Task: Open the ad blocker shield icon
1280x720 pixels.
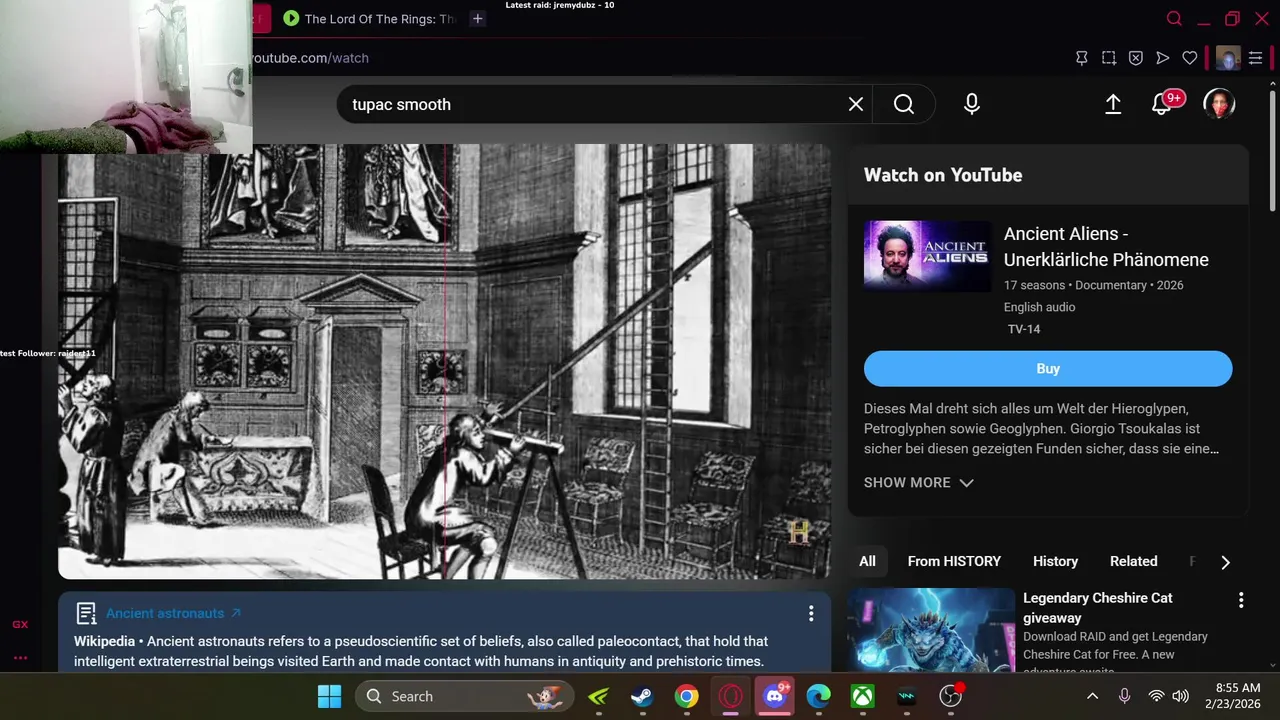Action: pyautogui.click(x=1136, y=58)
